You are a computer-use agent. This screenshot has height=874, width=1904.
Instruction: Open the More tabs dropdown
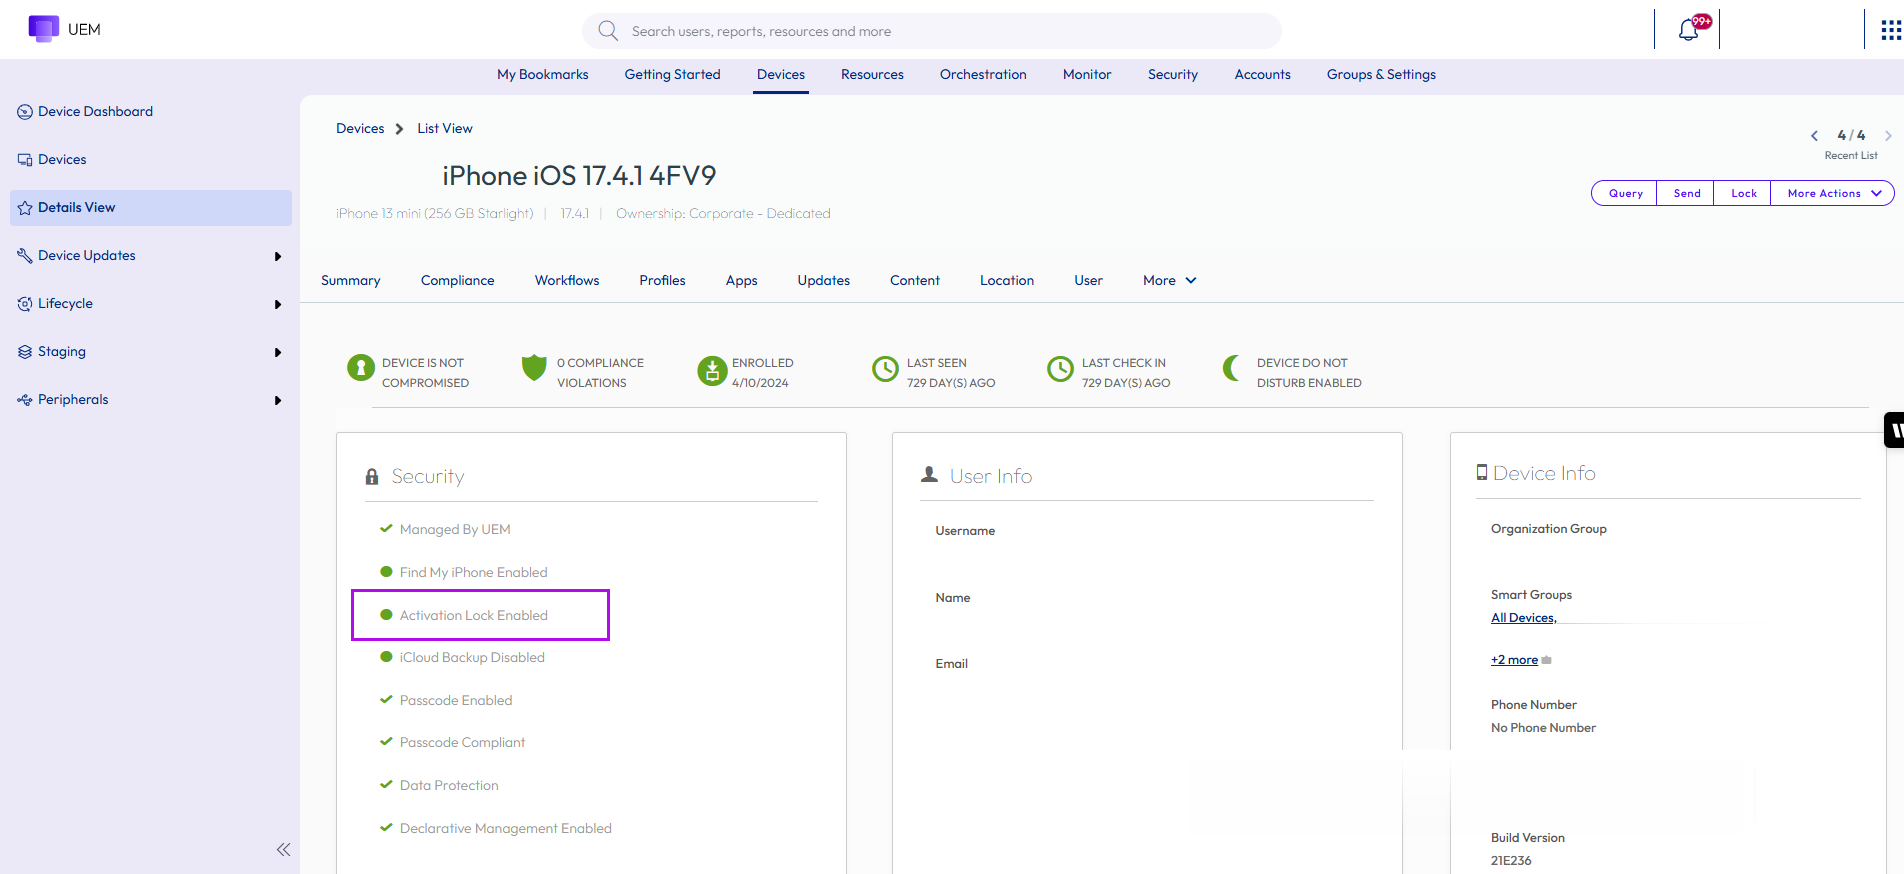[1169, 281]
